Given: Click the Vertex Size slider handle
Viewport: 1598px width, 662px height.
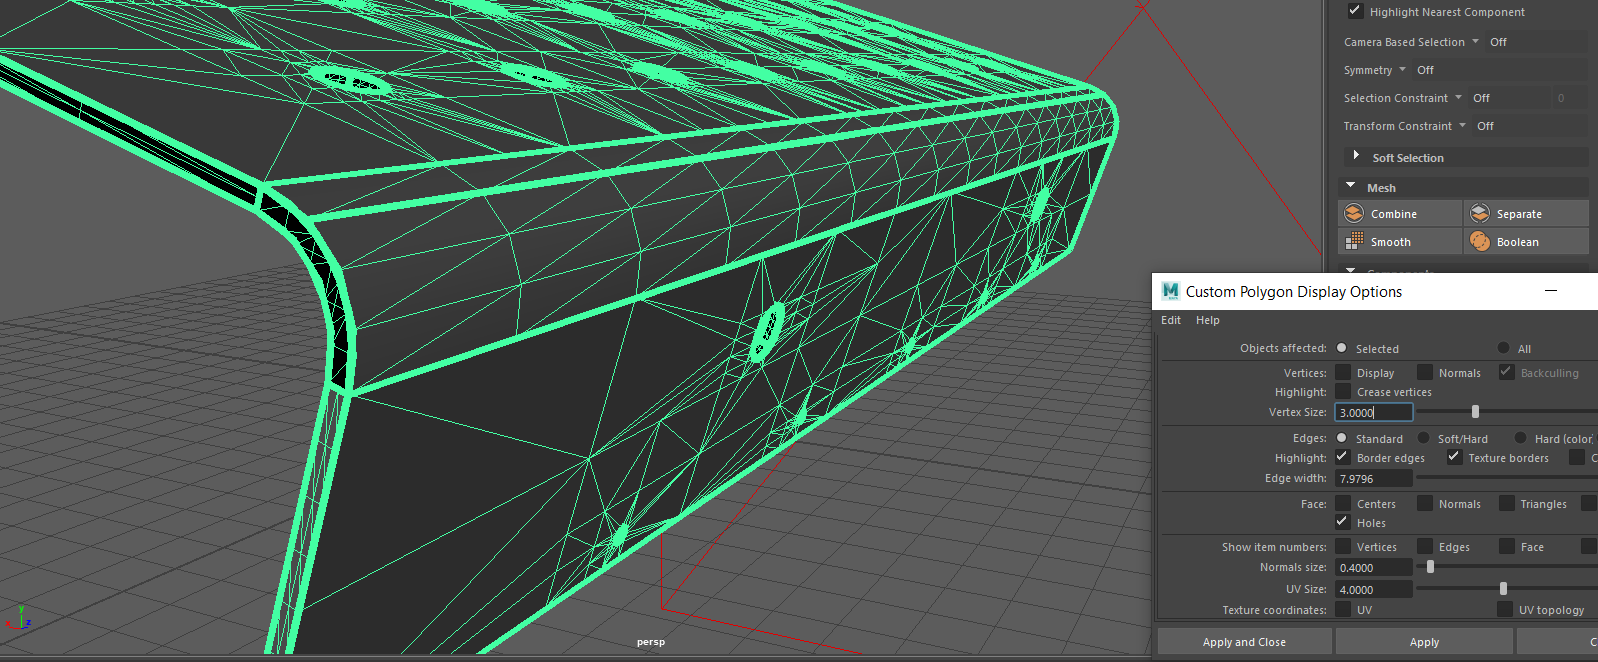Looking at the screenshot, I should [1475, 411].
